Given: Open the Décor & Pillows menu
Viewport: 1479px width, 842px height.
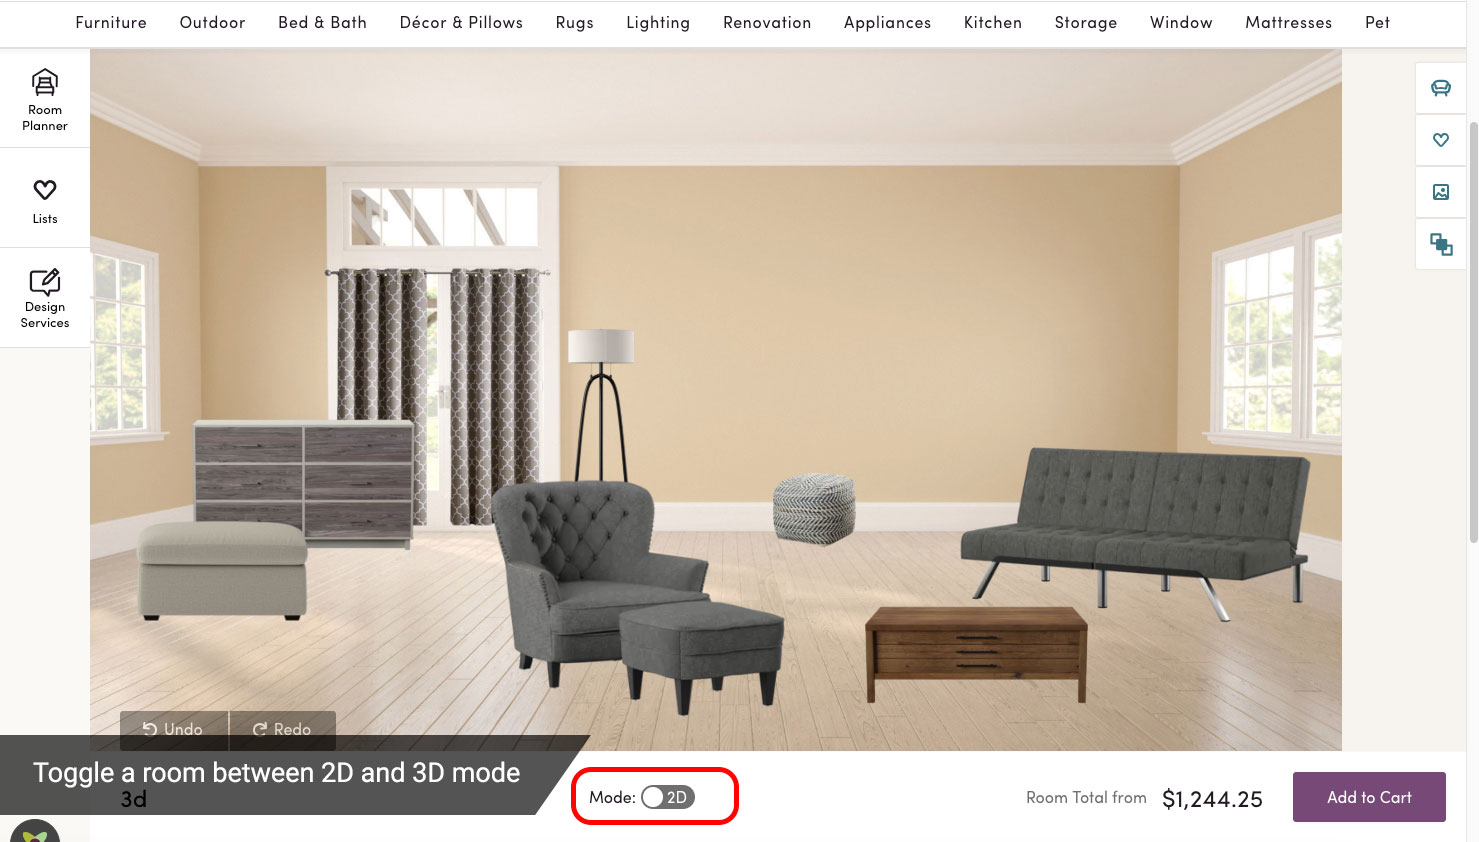Looking at the screenshot, I should pyautogui.click(x=461, y=22).
